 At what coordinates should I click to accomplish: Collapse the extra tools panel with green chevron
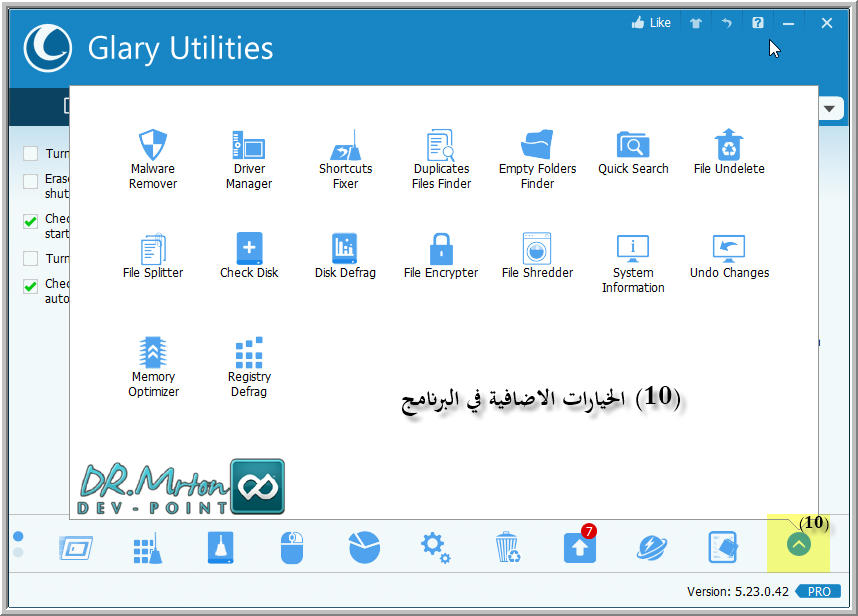pos(798,544)
